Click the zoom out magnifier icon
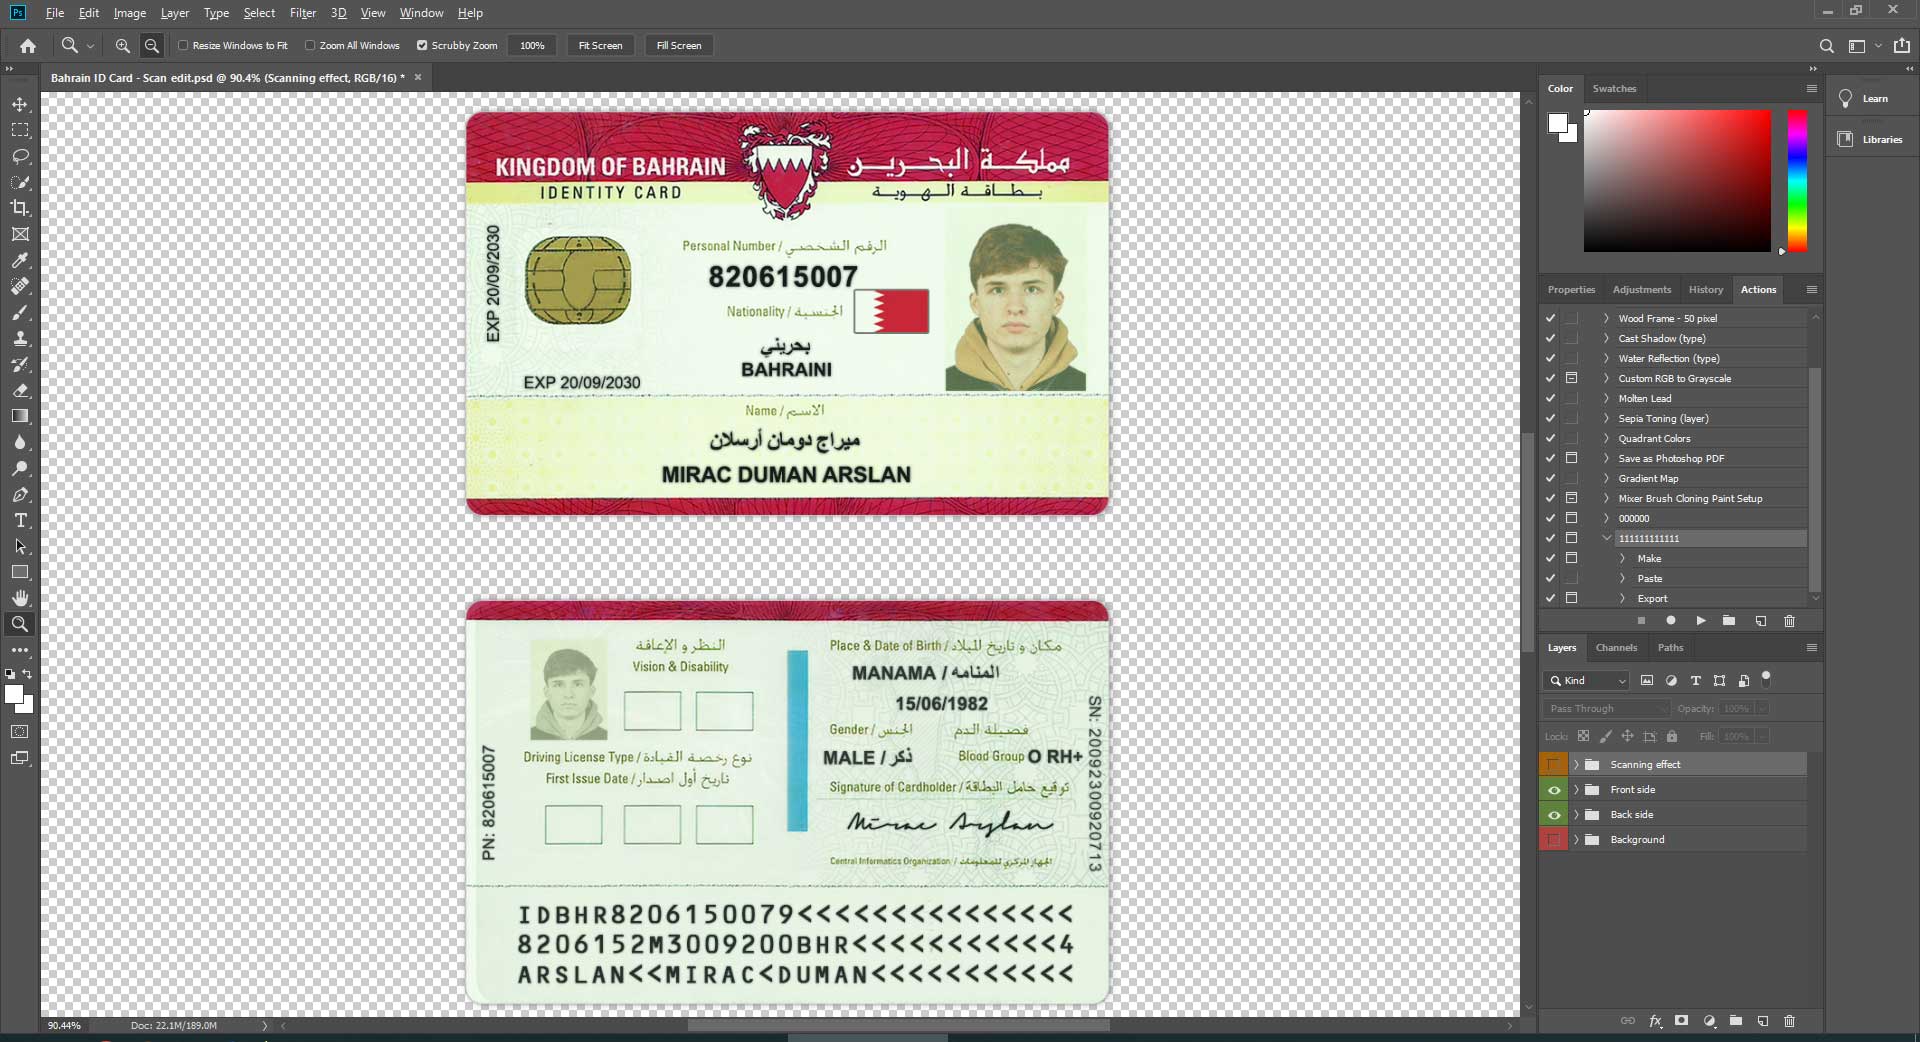This screenshot has height=1042, width=1920. tap(152, 45)
